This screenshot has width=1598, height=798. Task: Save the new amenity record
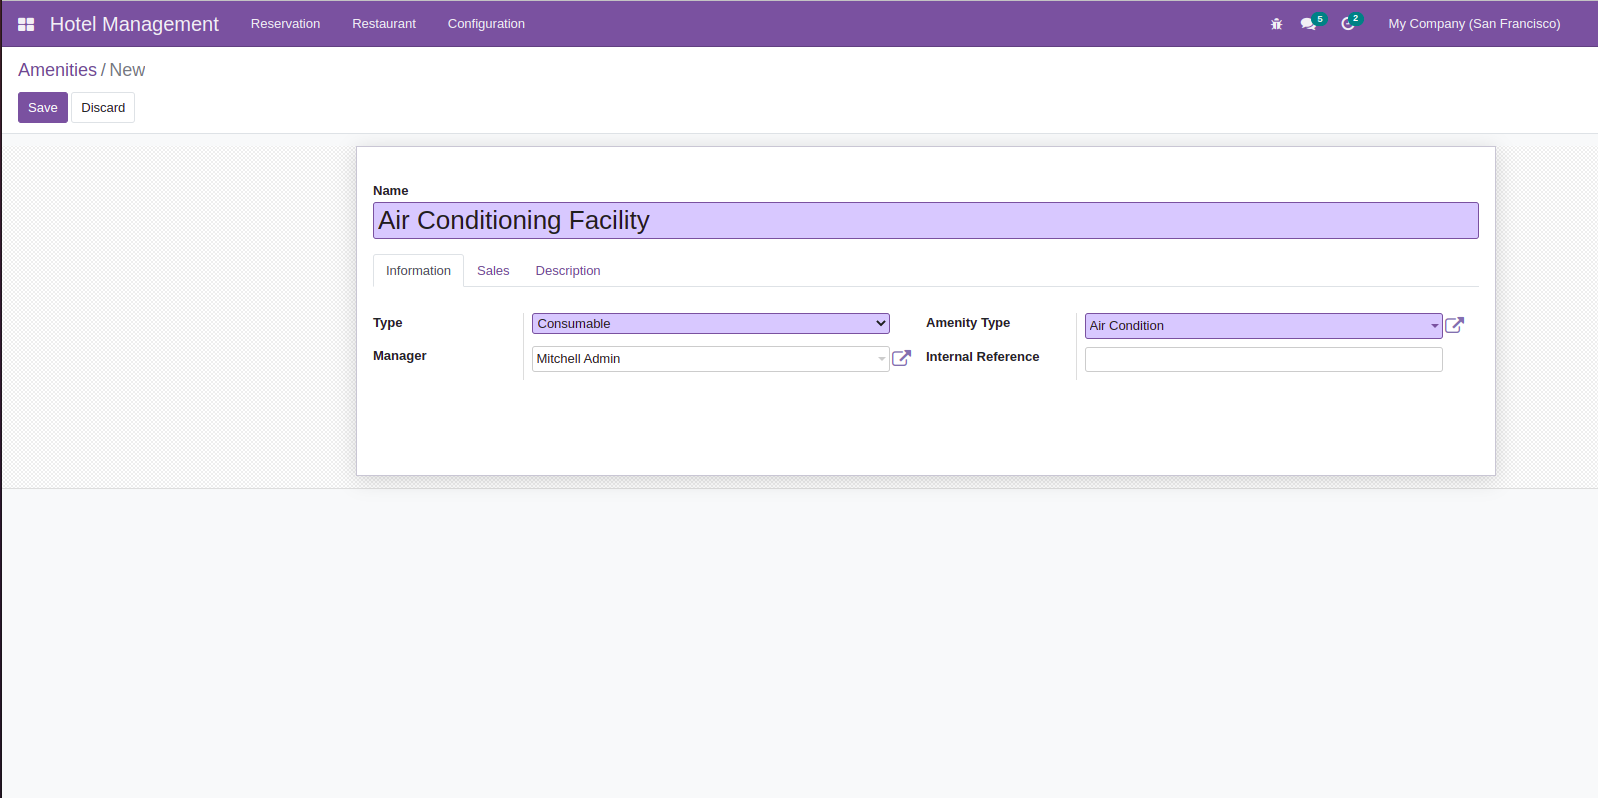click(x=43, y=108)
